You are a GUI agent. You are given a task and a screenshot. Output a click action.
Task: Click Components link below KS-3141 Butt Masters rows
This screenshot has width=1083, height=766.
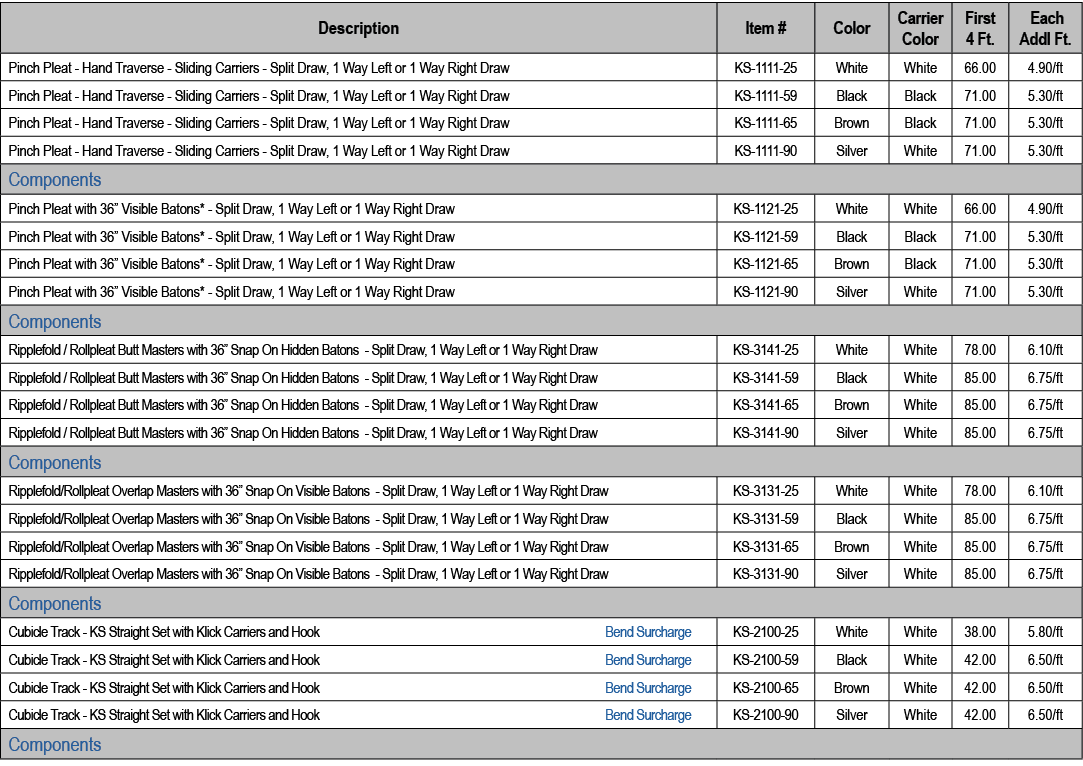pyautogui.click(x=55, y=463)
